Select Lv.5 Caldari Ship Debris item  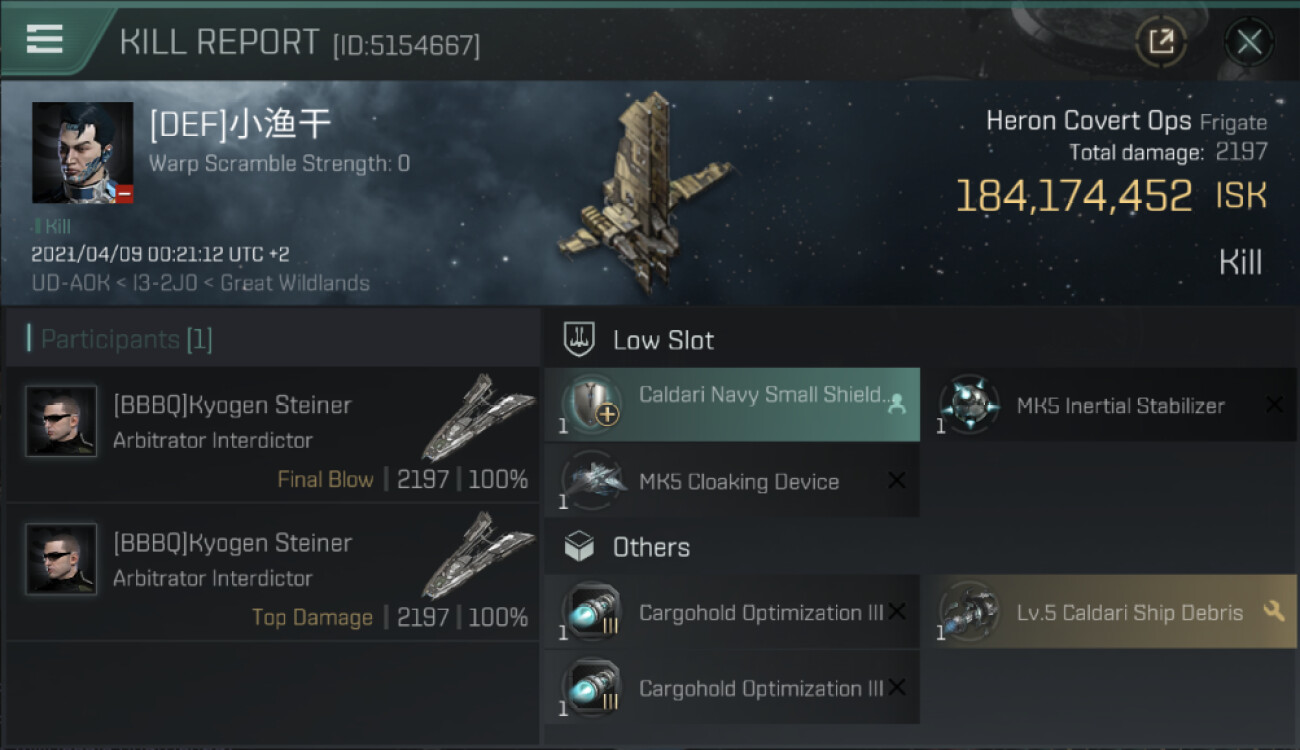[1109, 612]
